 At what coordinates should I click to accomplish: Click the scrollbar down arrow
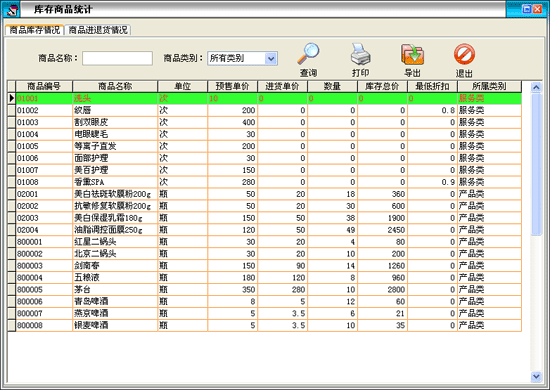pyautogui.click(x=536, y=377)
